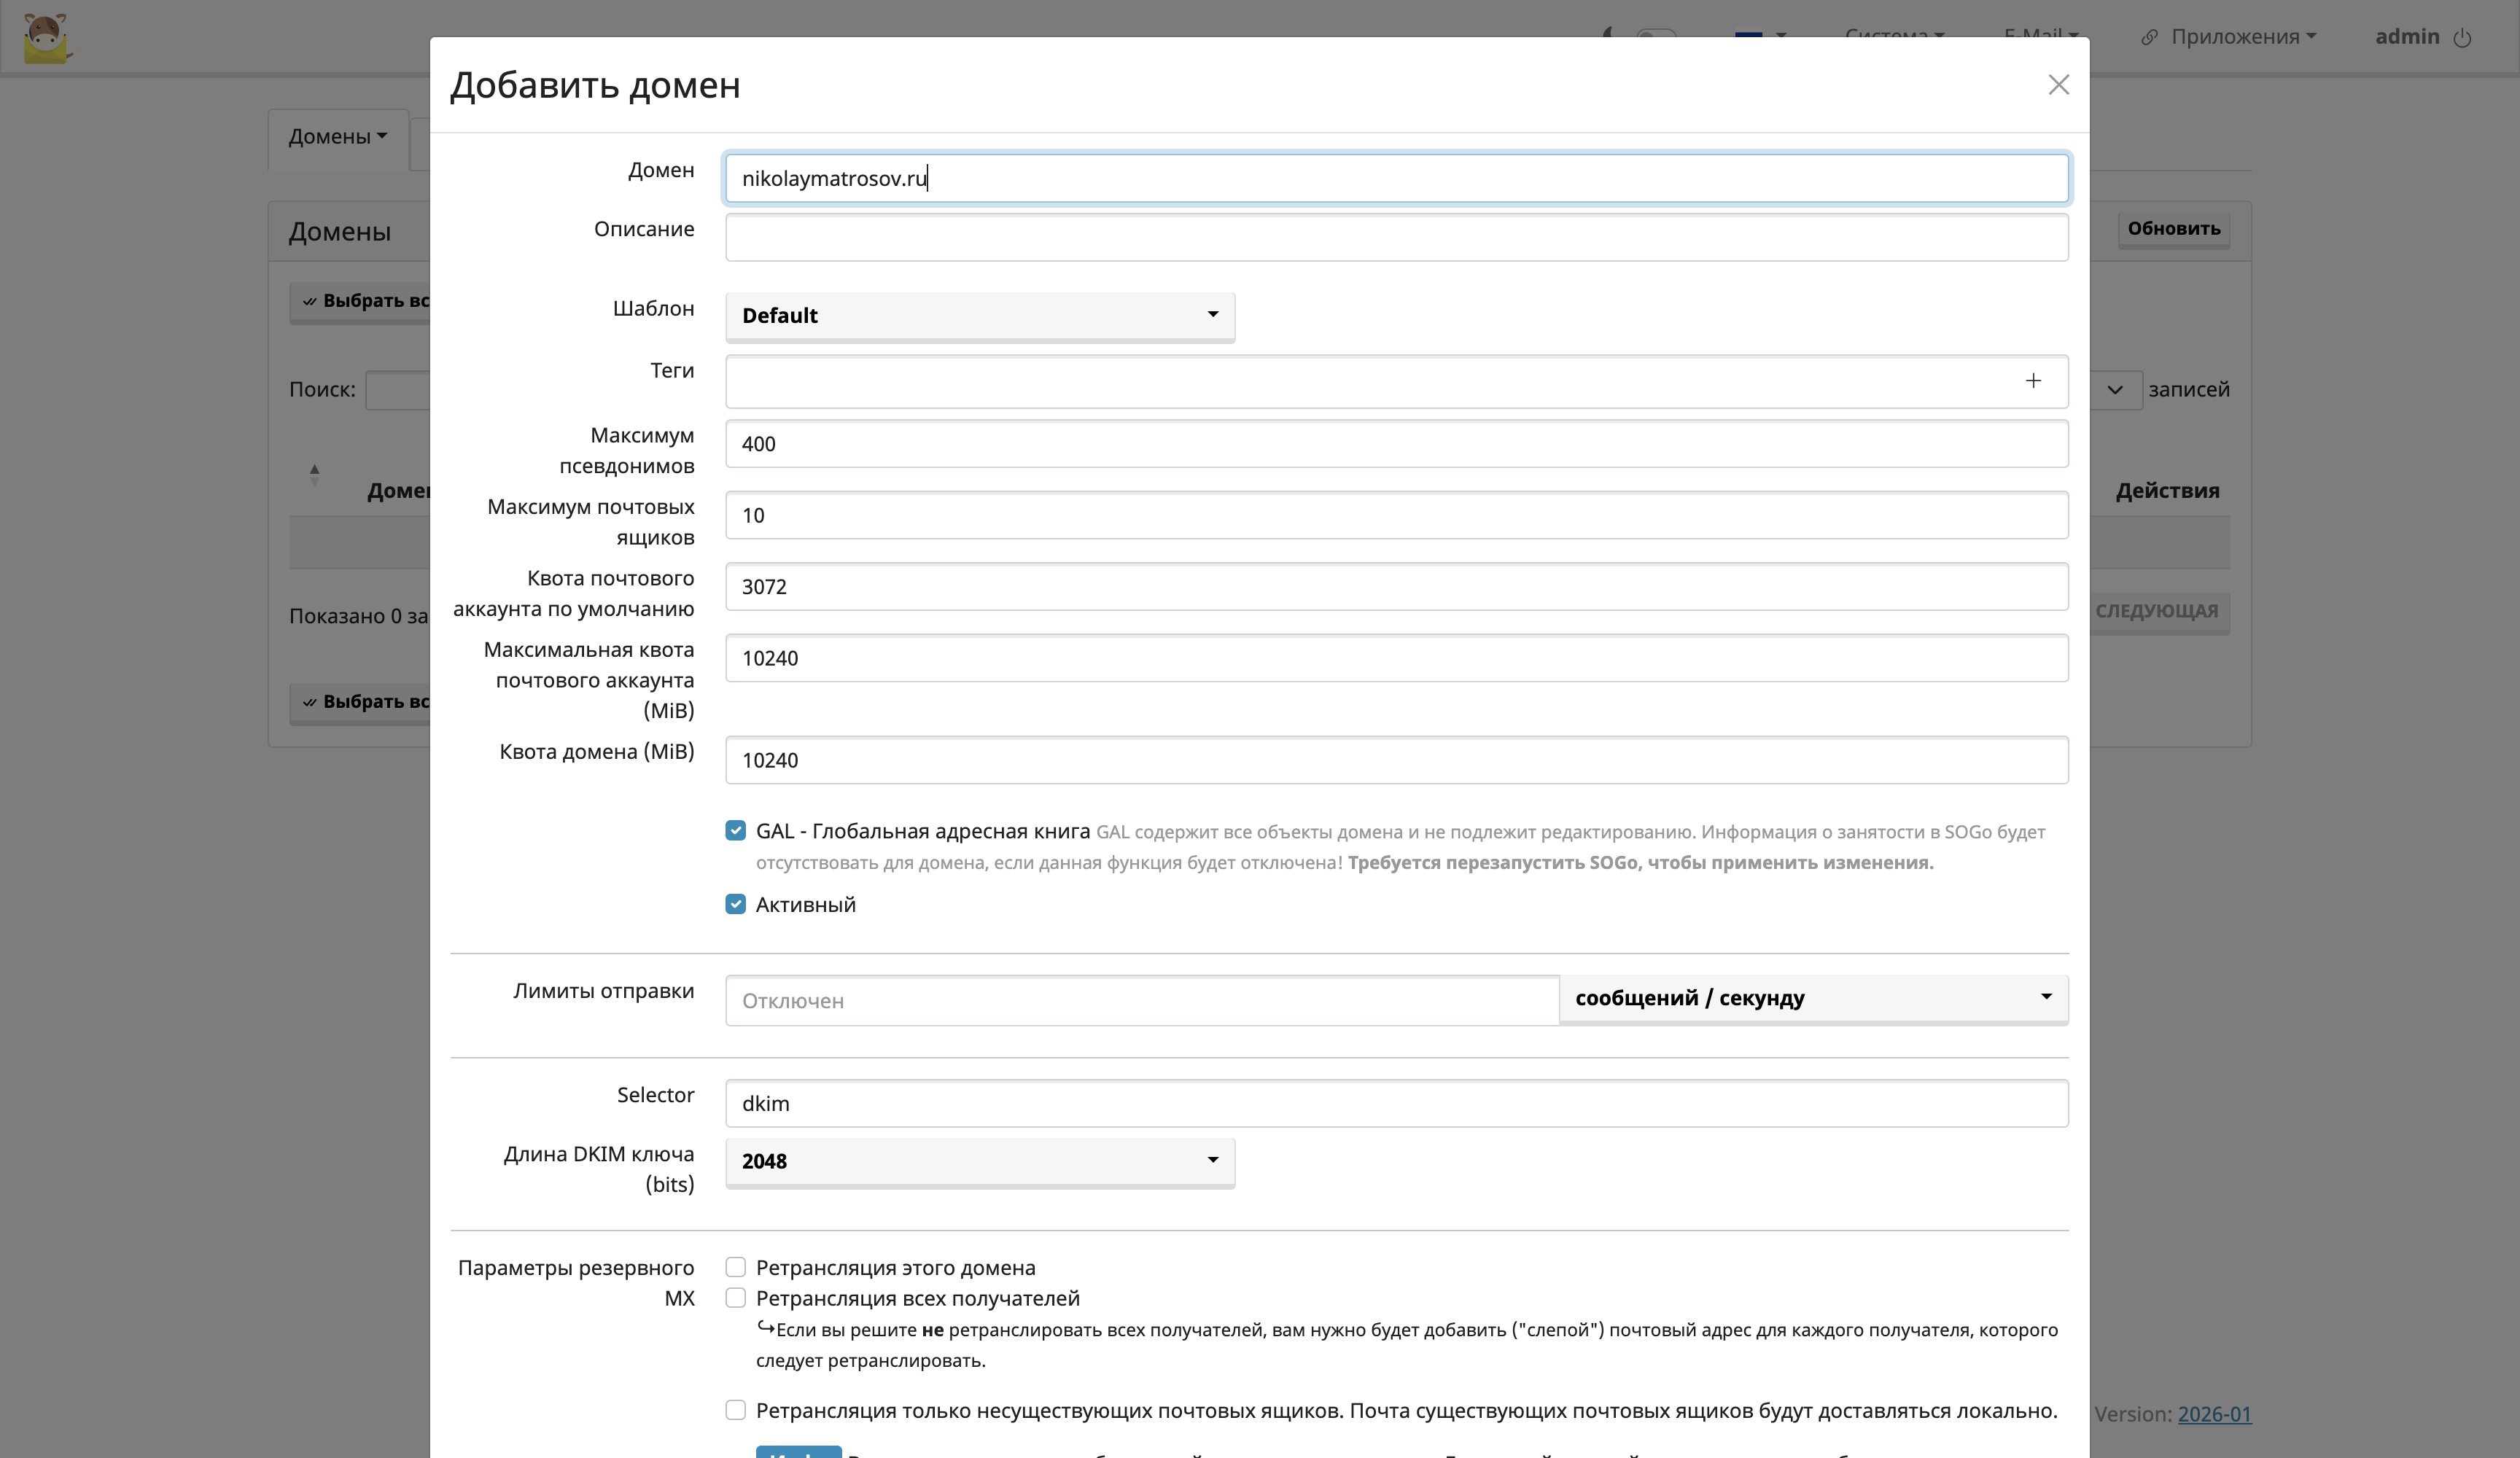Click into the Описание input field

[x=1396, y=237]
